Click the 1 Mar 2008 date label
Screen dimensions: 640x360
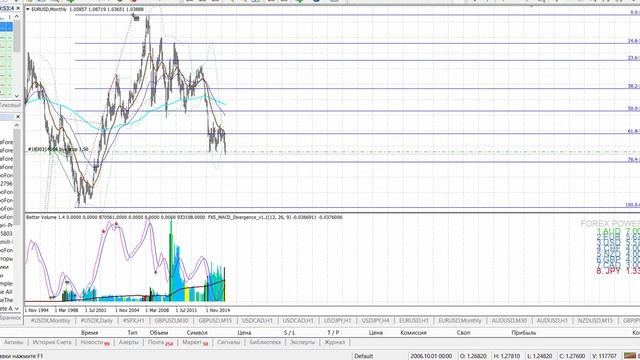click(157, 310)
